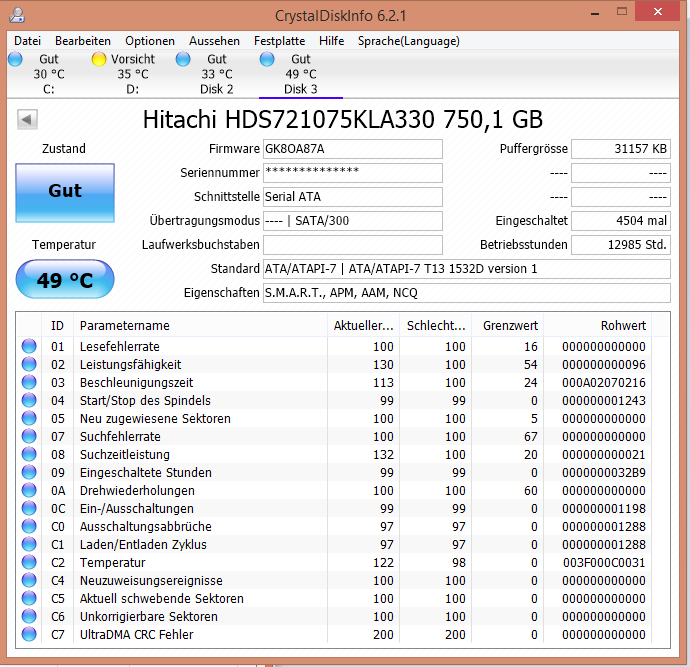Select the Disk 3 tab
The width and height of the screenshot is (690, 667).
click(301, 74)
